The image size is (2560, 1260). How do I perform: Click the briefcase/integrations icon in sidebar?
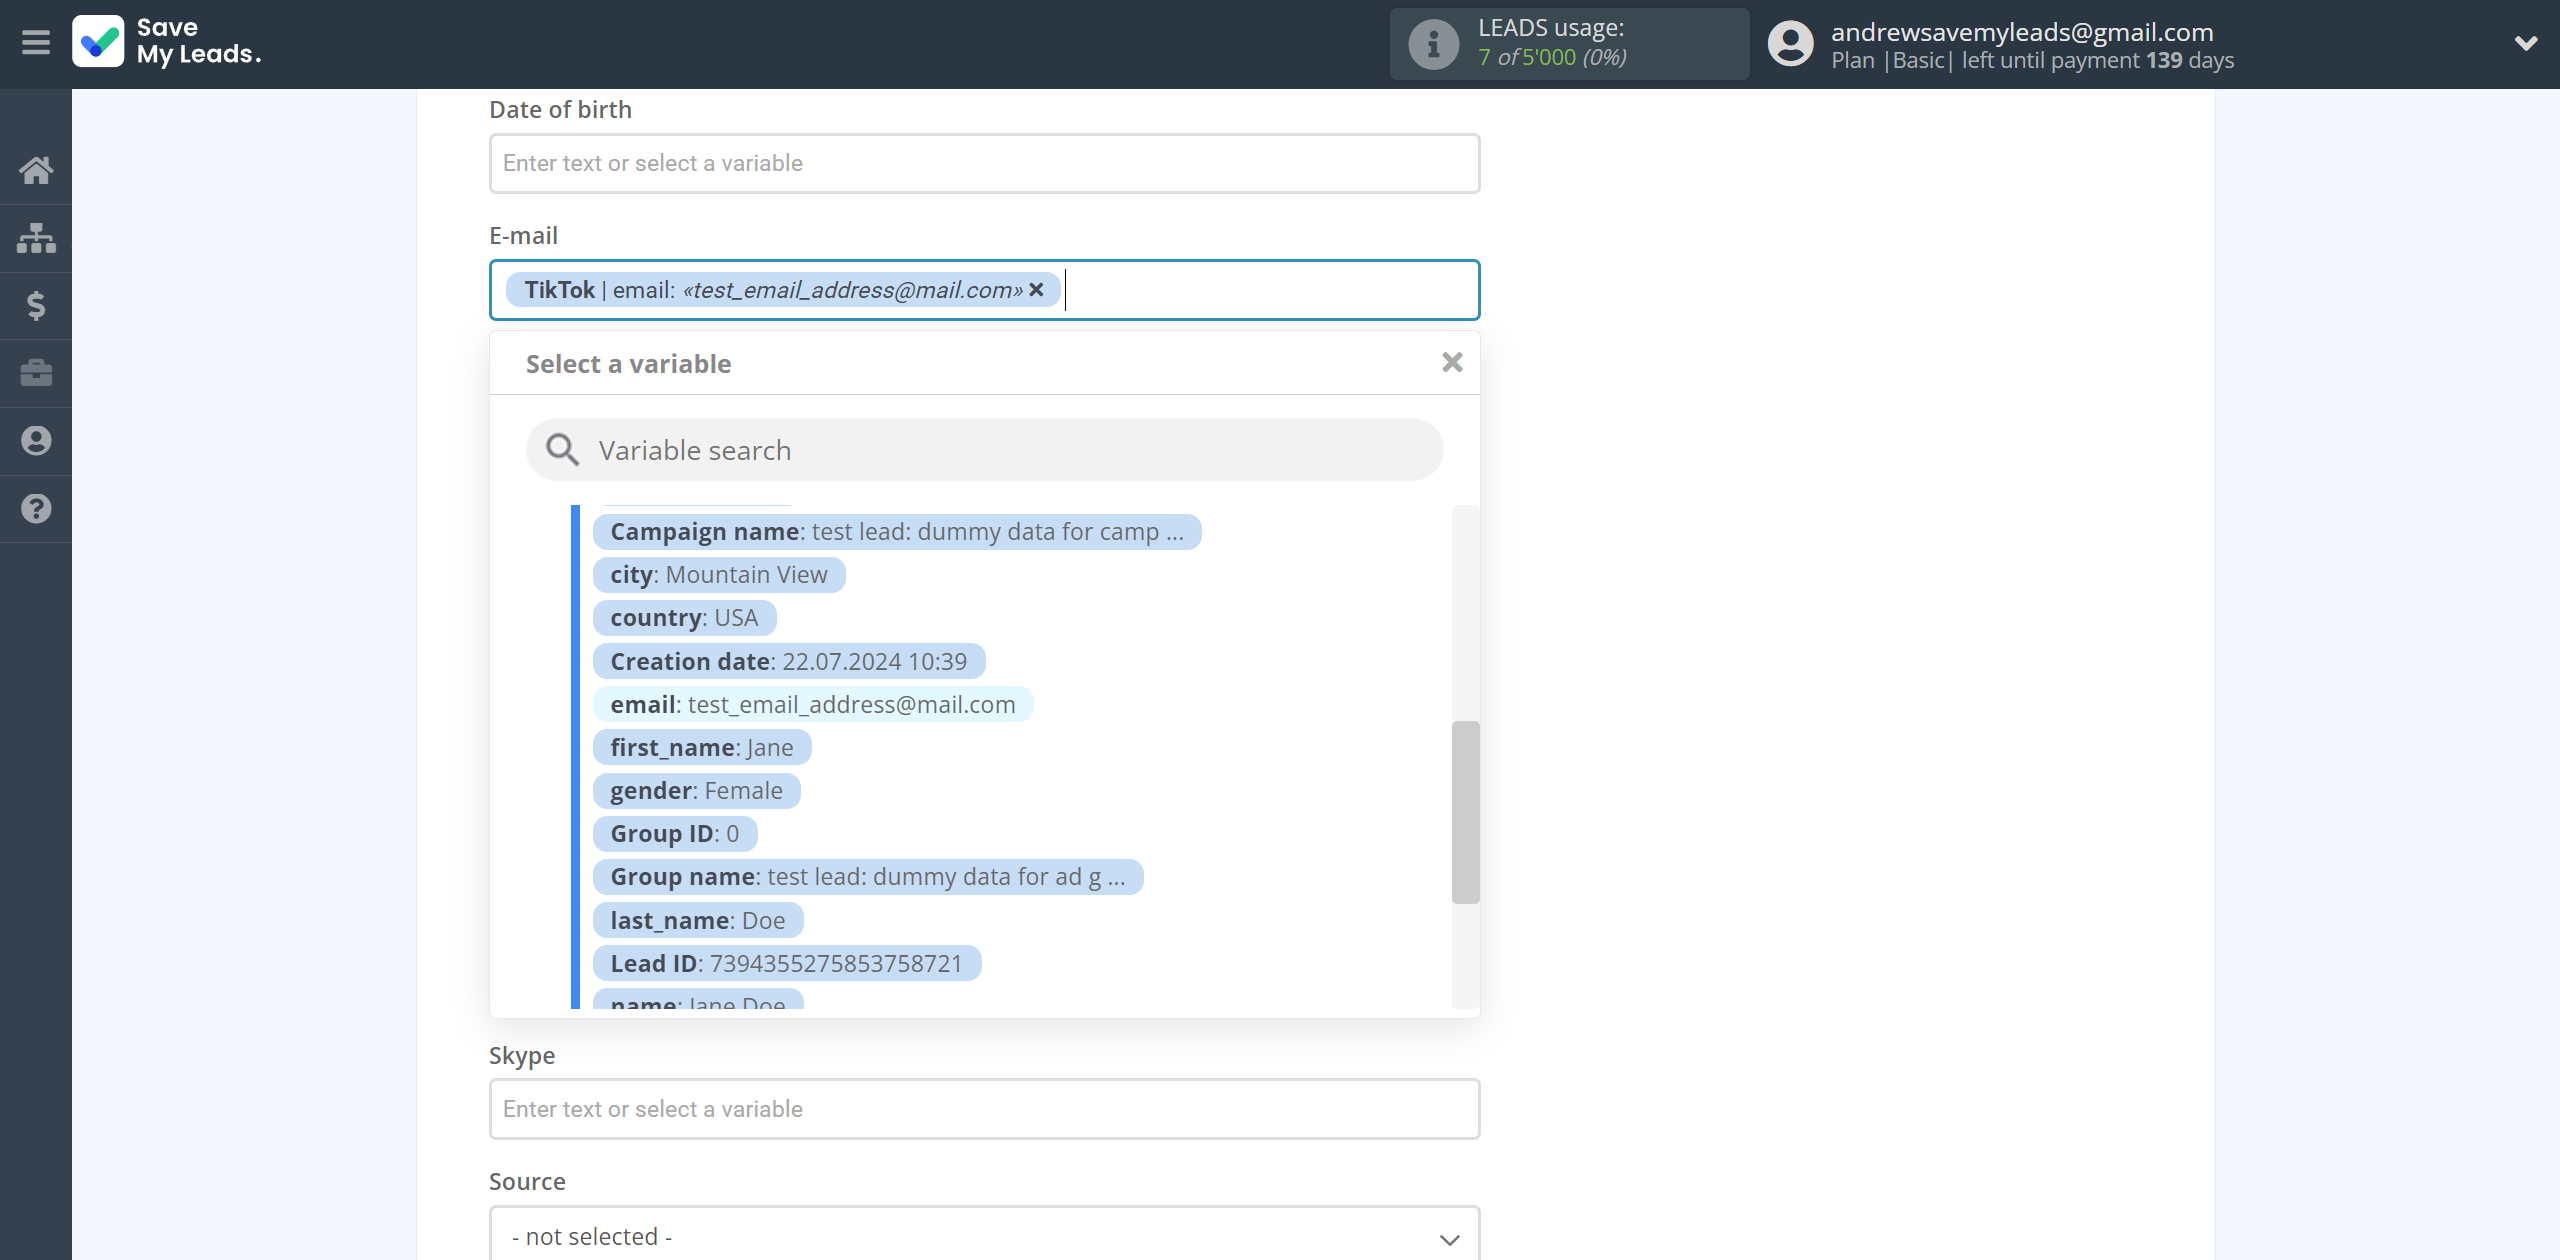coord(36,372)
